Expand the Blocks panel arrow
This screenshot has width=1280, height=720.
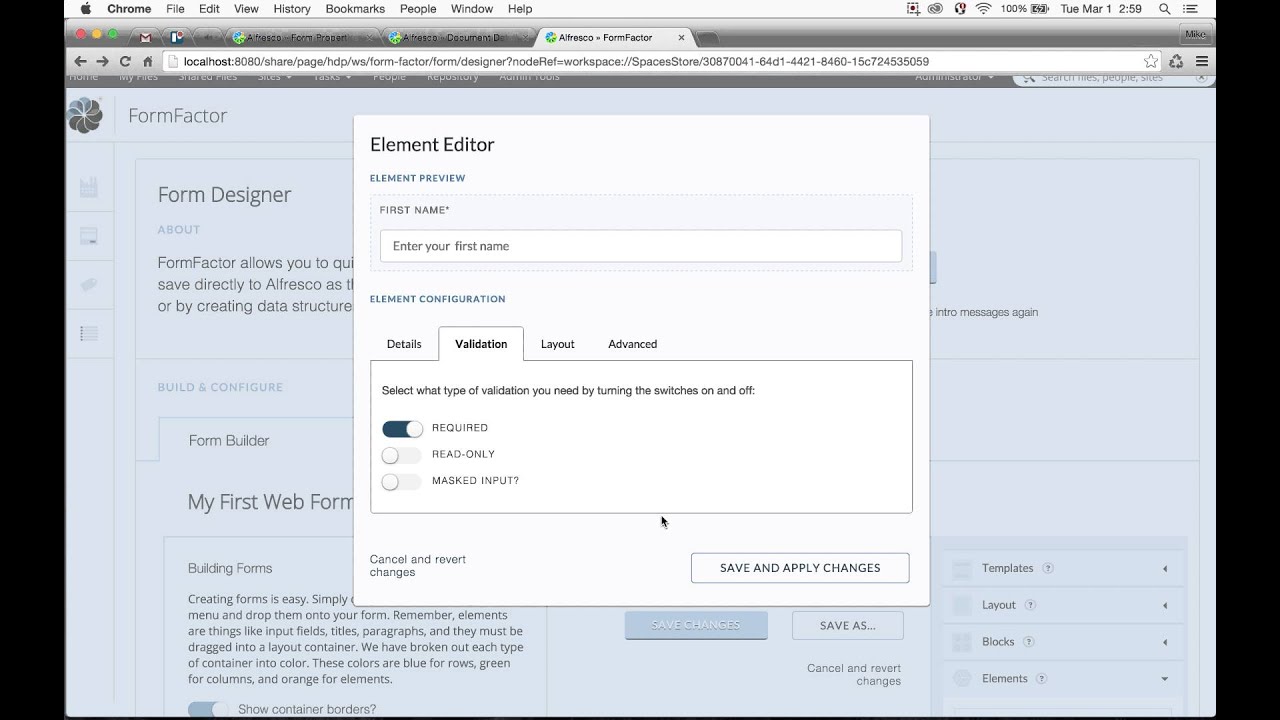coord(1165,643)
